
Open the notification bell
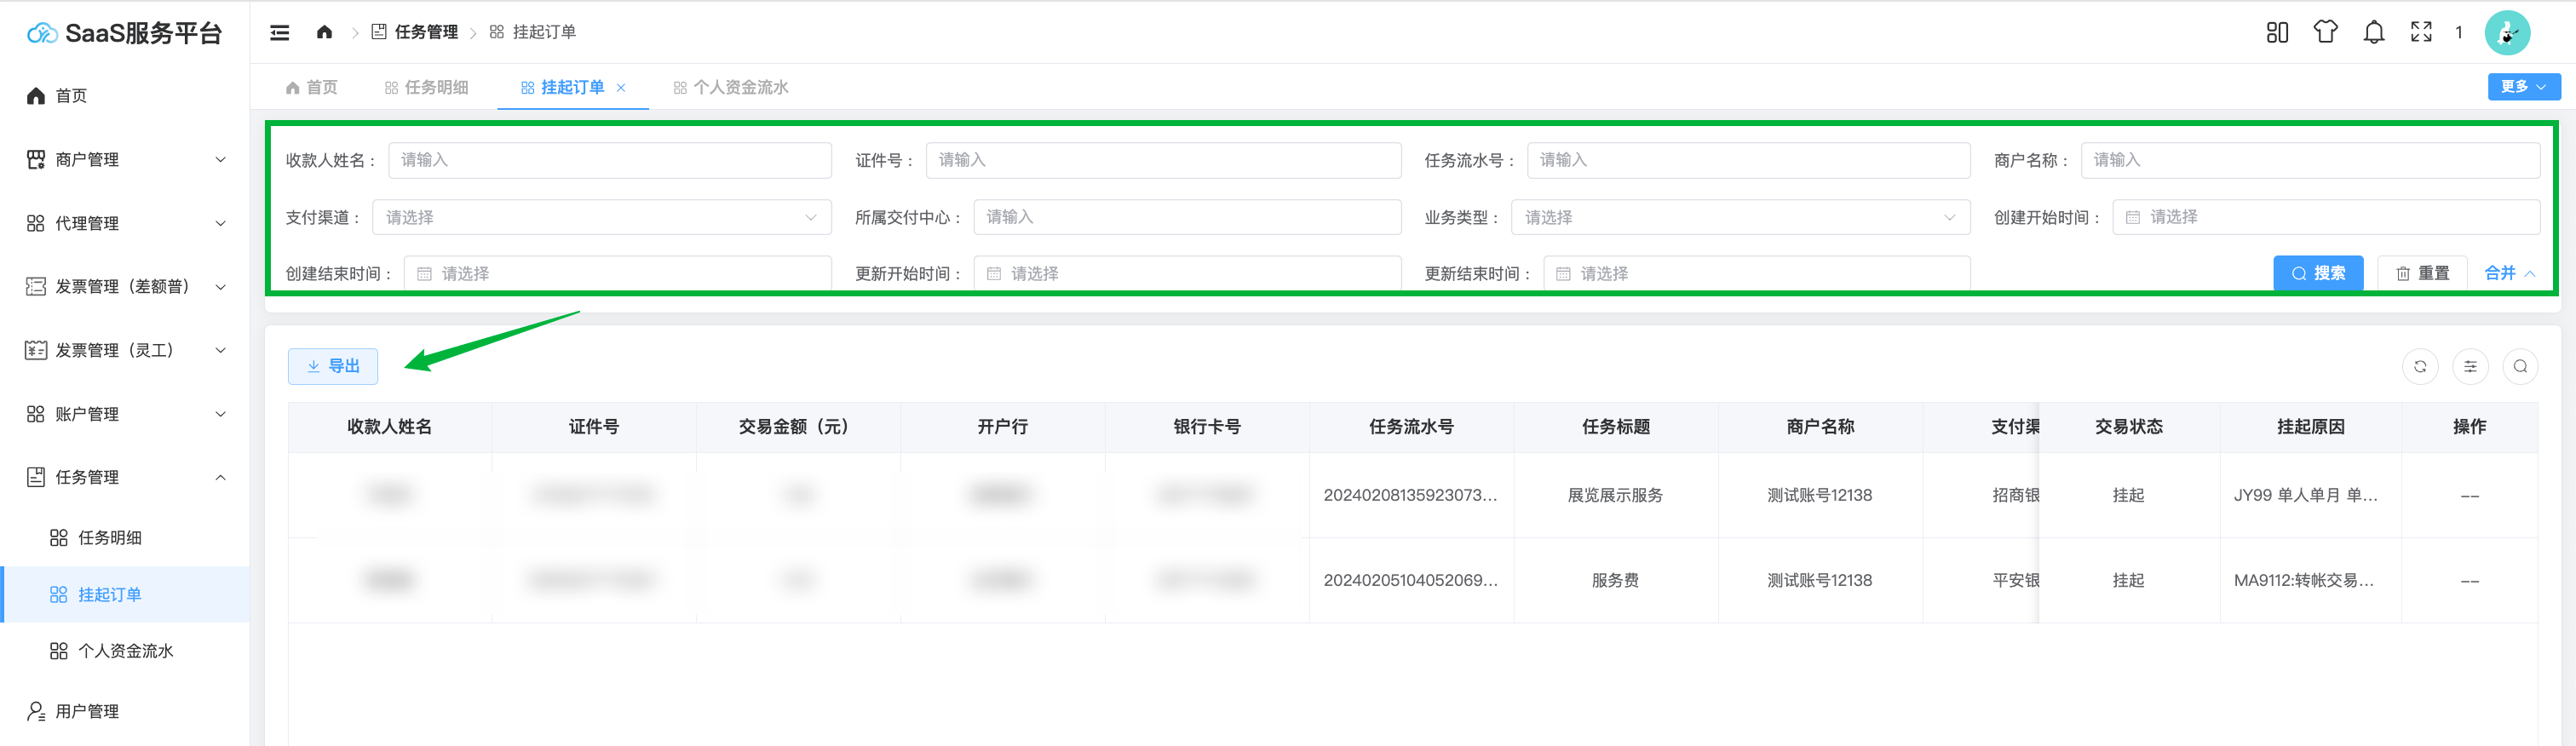coord(2373,33)
